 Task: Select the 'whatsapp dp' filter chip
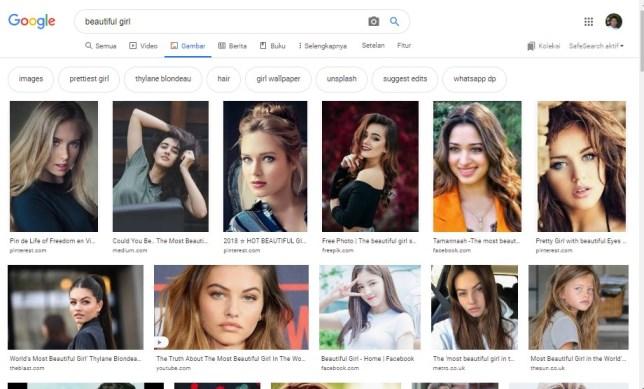click(x=474, y=79)
